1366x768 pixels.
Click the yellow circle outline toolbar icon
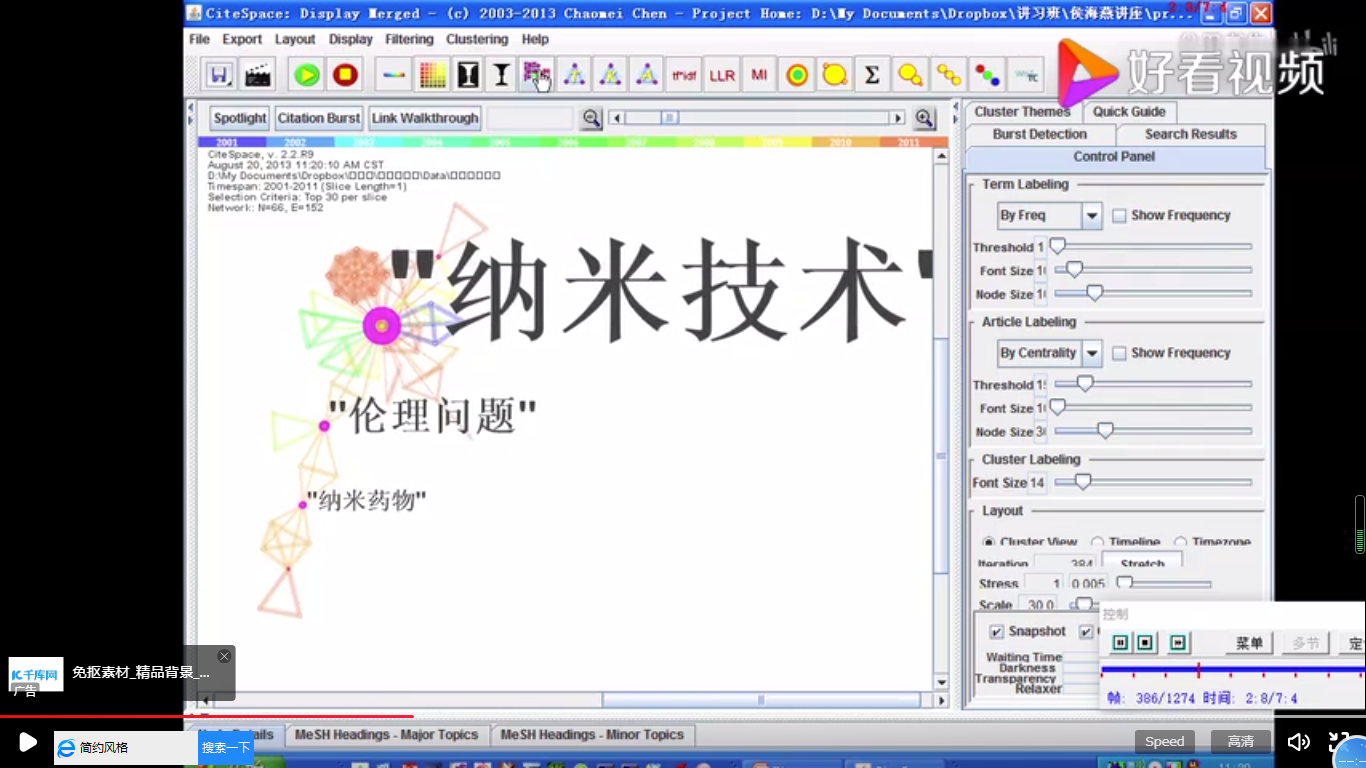point(834,75)
